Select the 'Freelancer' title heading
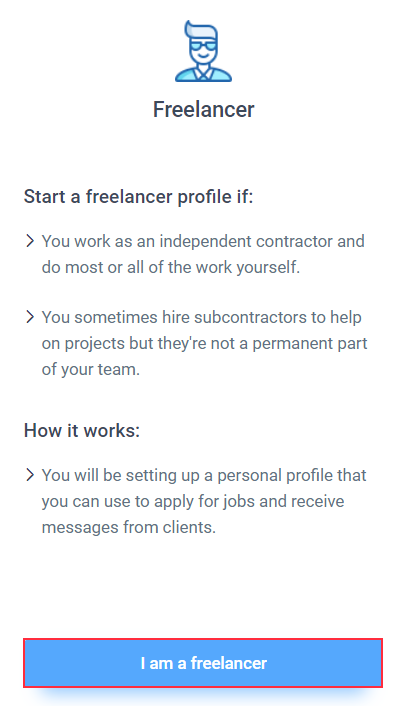 [203, 110]
